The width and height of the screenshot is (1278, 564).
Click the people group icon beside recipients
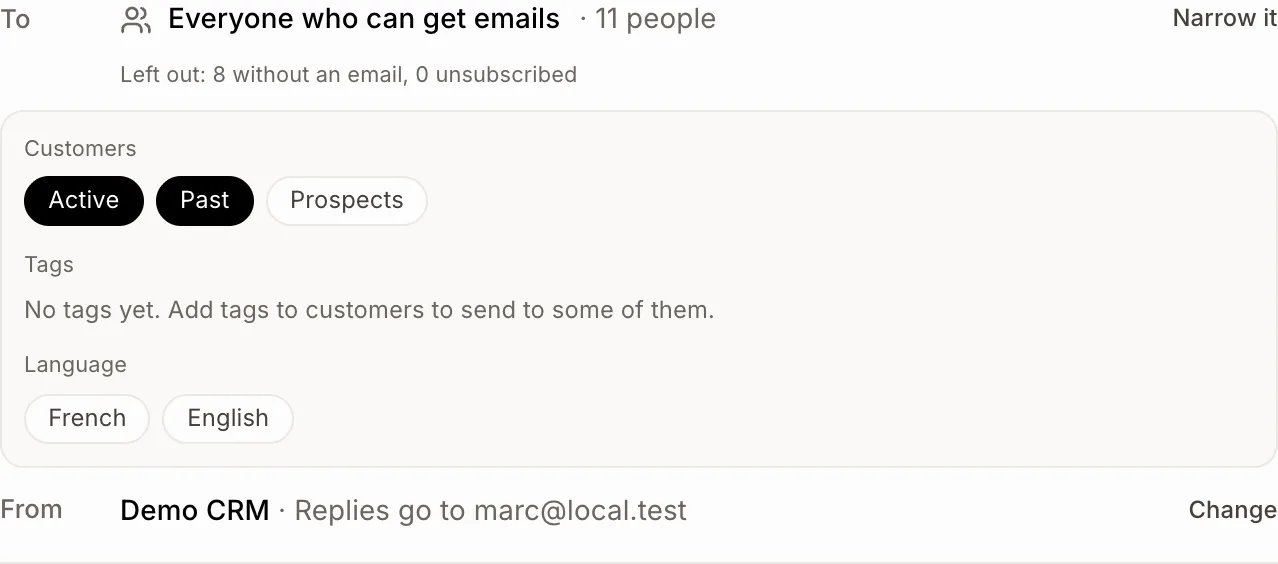tap(136, 20)
